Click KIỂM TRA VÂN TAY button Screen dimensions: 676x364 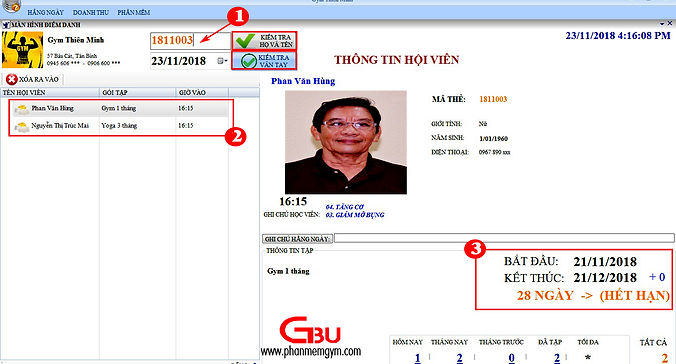[264, 60]
